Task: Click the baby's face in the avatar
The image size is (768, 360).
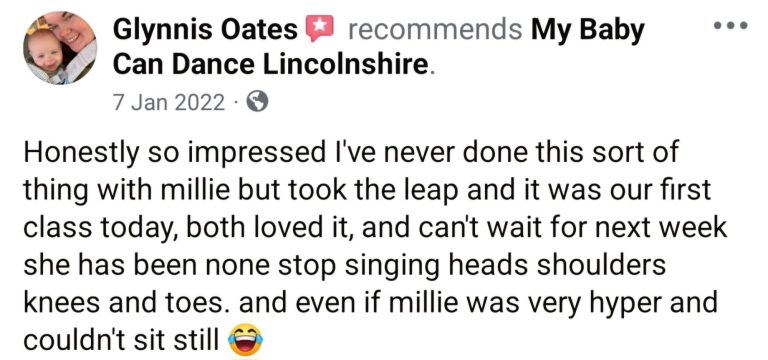Action: (45, 52)
